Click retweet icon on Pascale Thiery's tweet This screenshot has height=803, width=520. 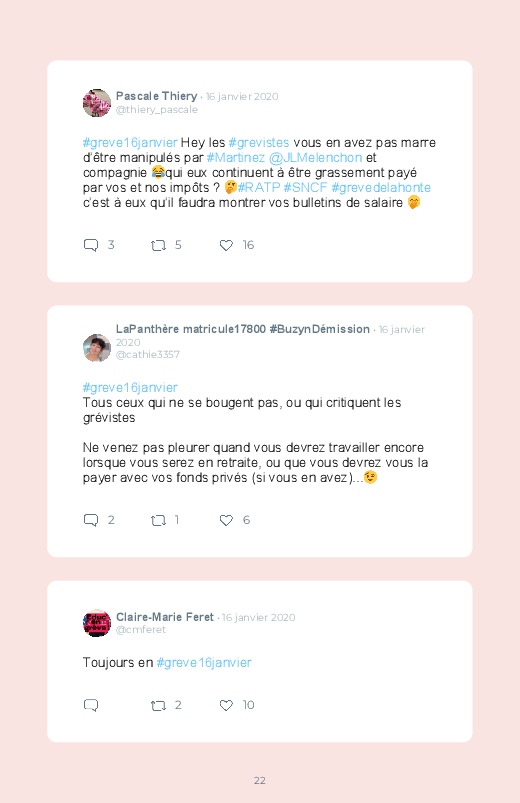[158, 246]
